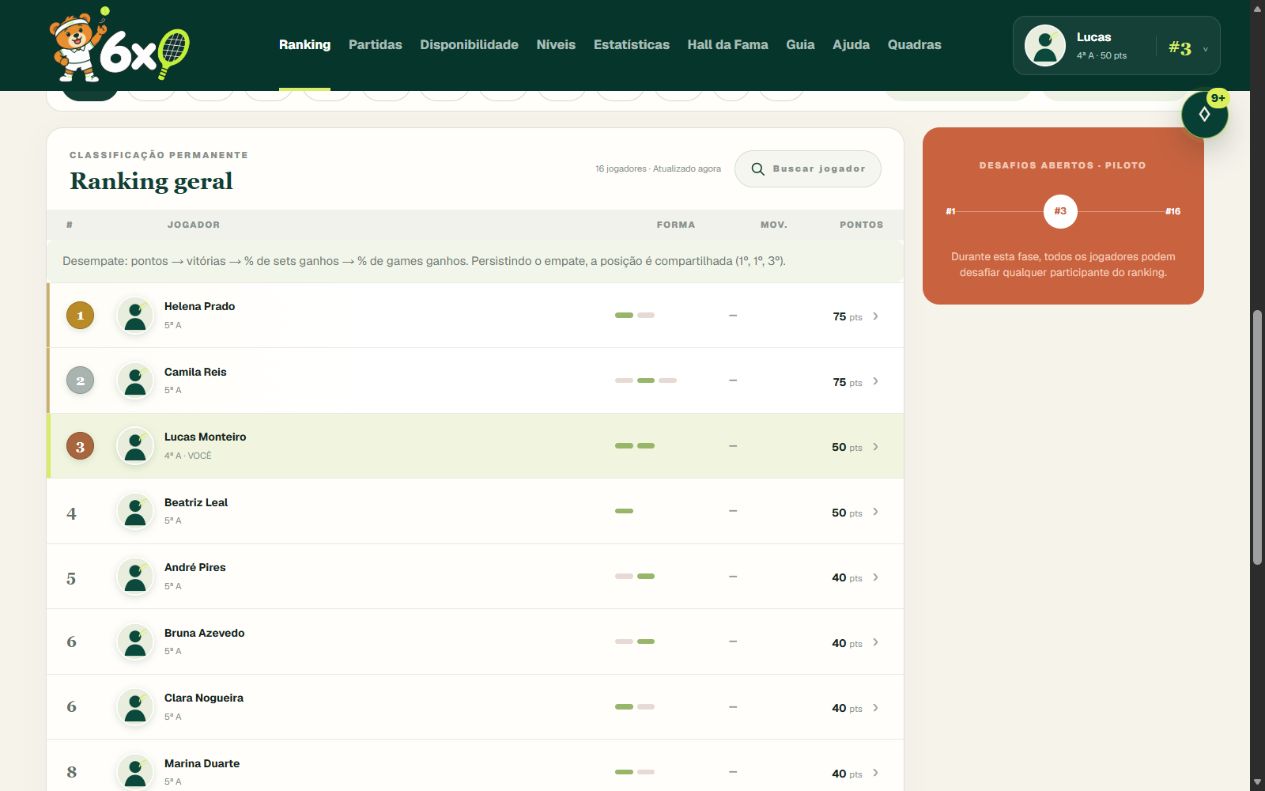Screen dimensions: 1265x791
Task: Click Marina Duarte's avatar icon
Action: click(x=135, y=772)
